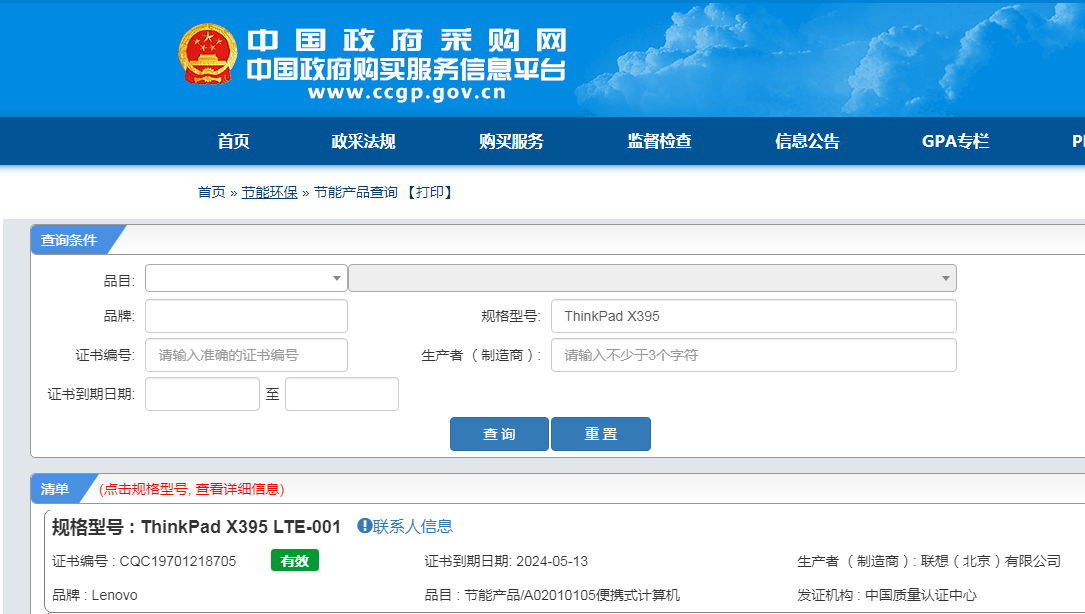Click the expiry date 2024-05-13 text
Viewport: 1085px width, 614px height.
[x=552, y=561]
